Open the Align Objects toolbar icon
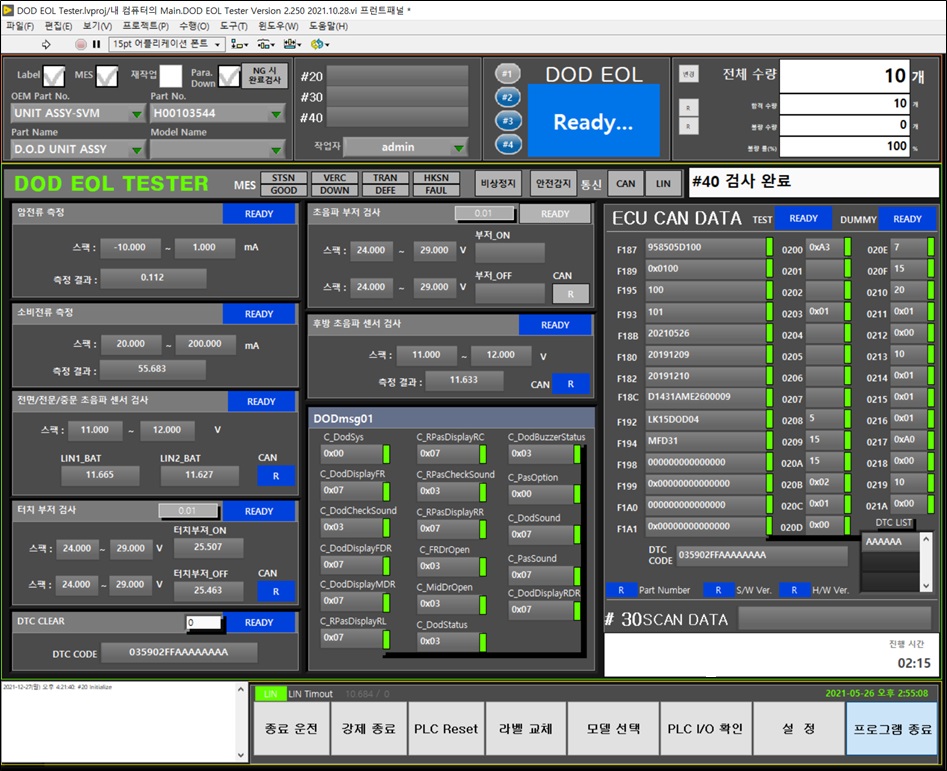Screen dimensions: 947x771 point(240,44)
